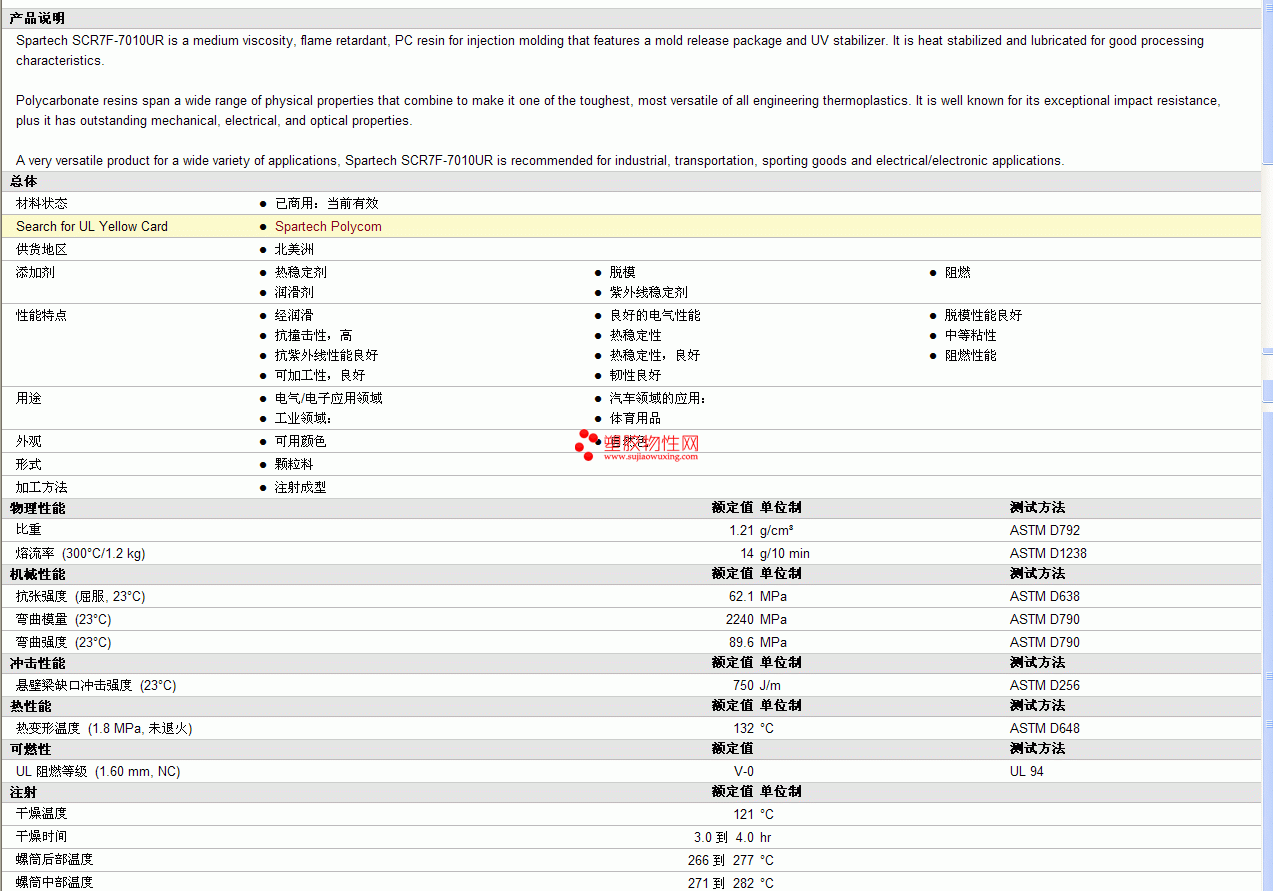Click the 注射成型 value

pyautogui.click(x=301, y=487)
